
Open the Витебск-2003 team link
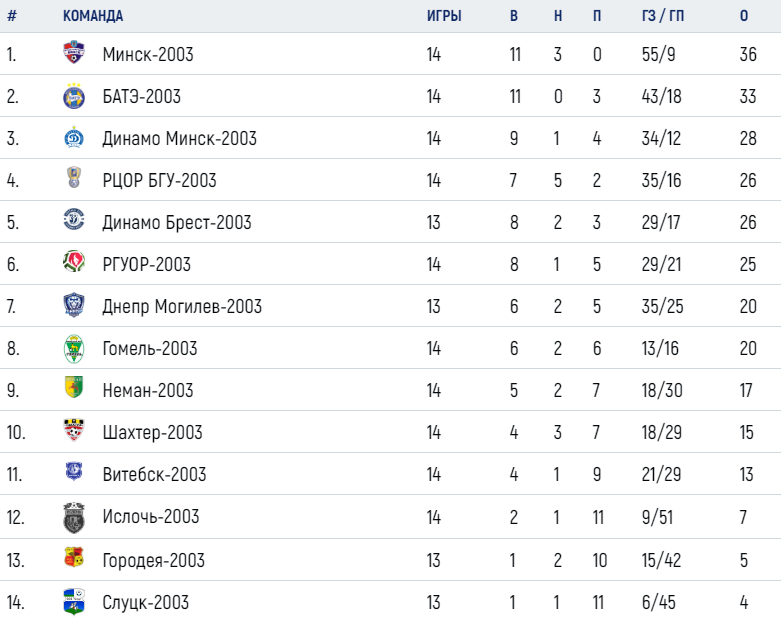click(x=154, y=475)
